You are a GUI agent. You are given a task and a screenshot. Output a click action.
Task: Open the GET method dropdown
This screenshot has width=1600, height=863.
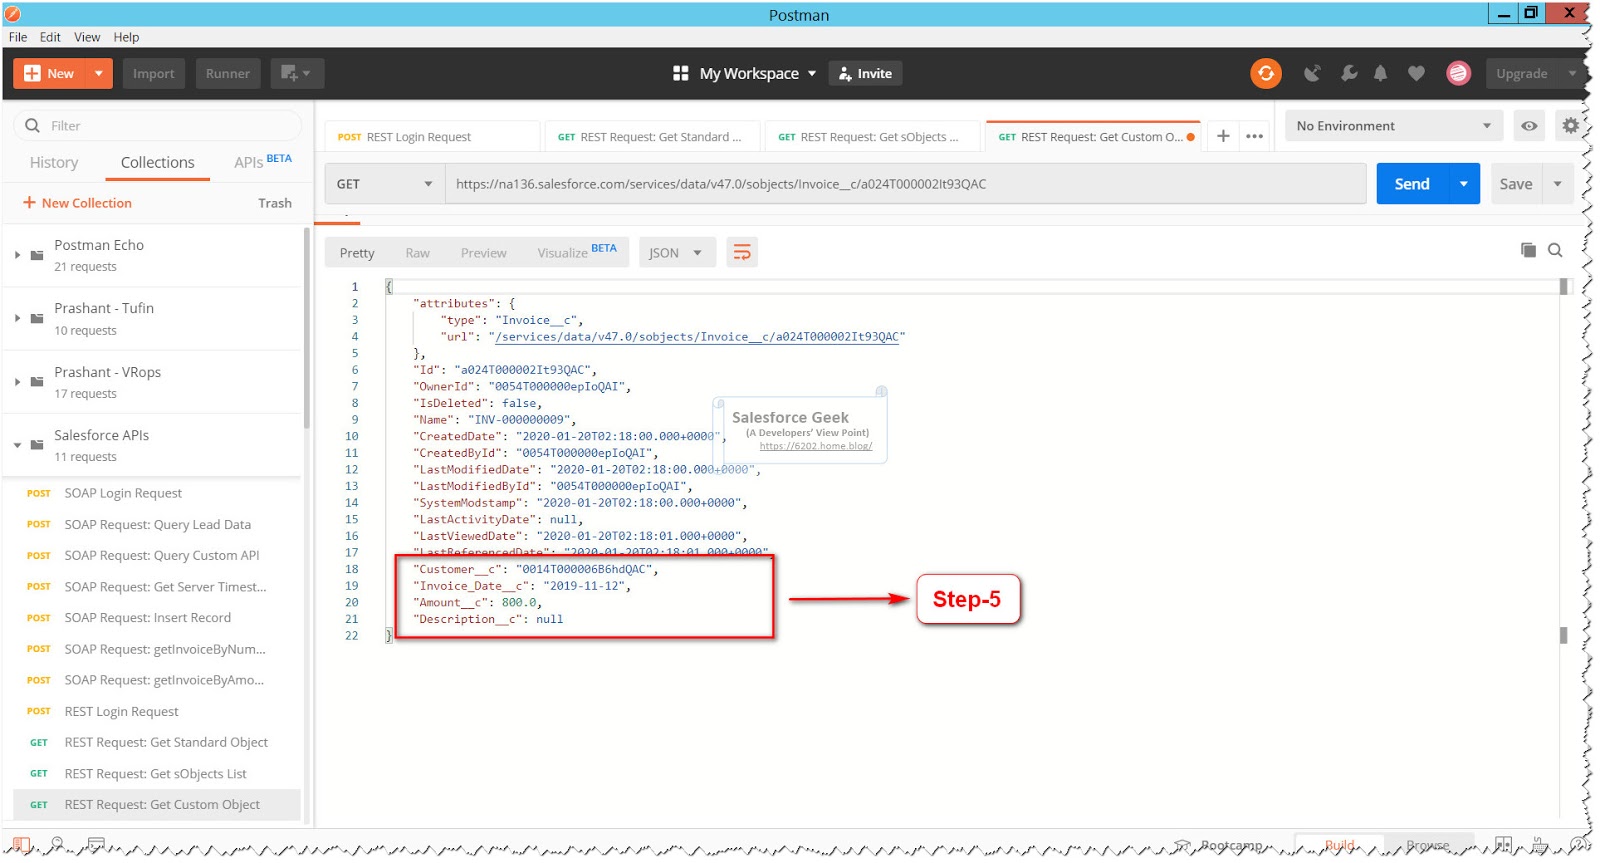tap(385, 184)
